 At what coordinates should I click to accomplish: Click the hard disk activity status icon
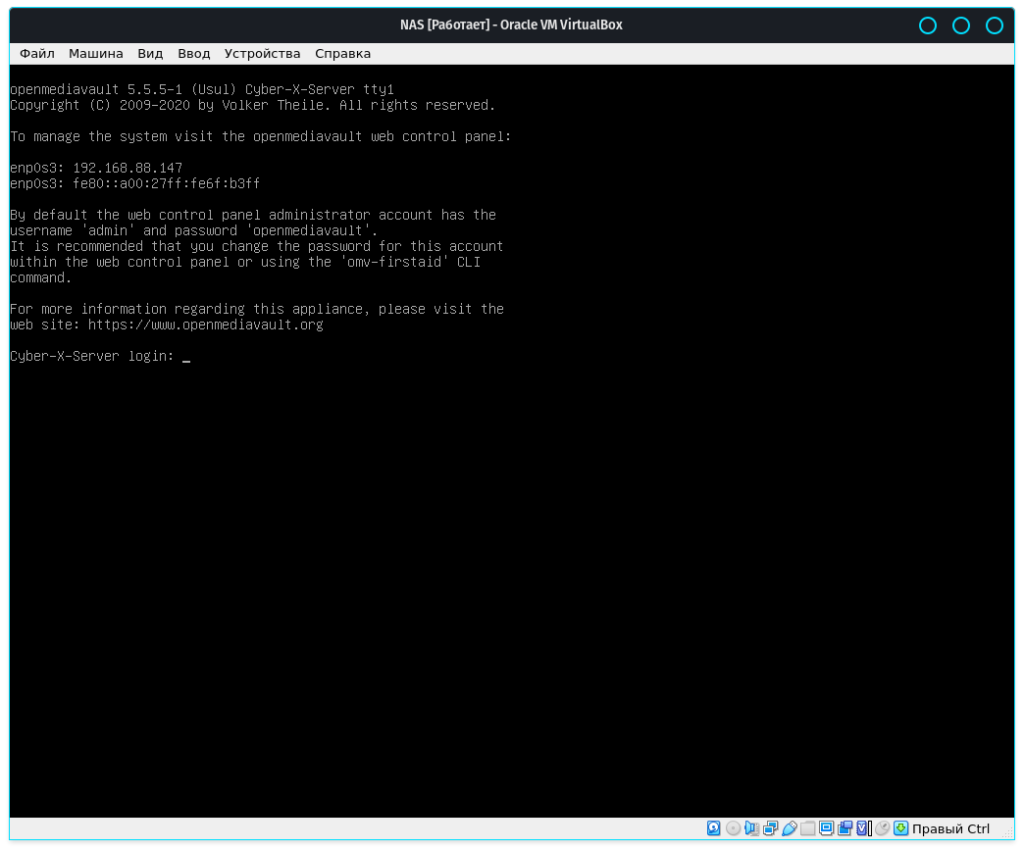click(x=713, y=828)
